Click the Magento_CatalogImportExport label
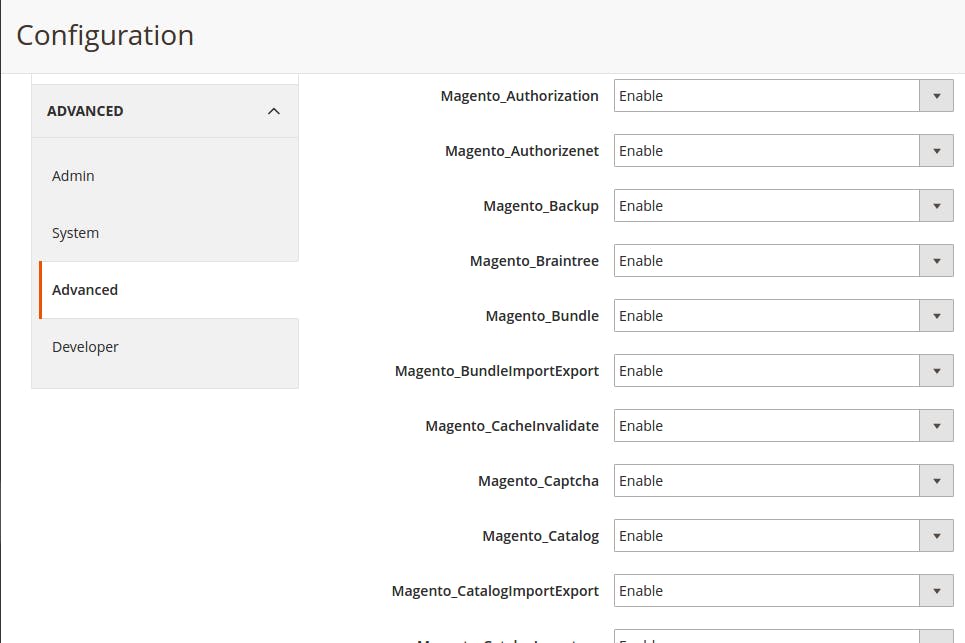 [495, 591]
